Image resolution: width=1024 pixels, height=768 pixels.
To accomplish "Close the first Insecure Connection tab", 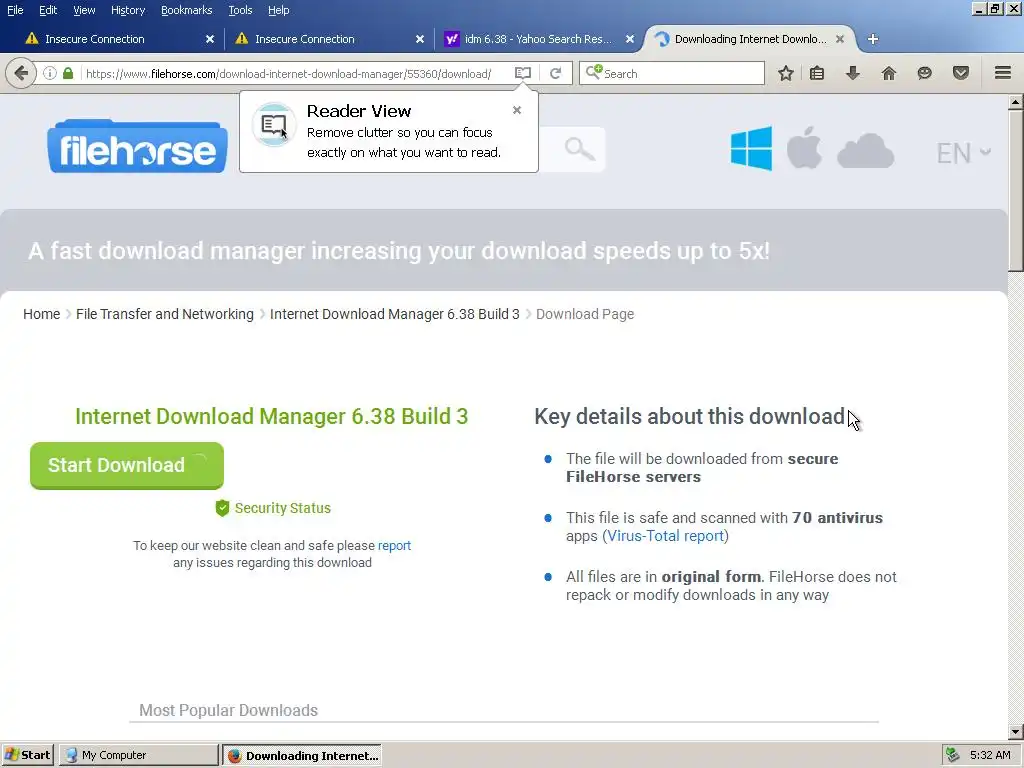I will [x=210, y=39].
